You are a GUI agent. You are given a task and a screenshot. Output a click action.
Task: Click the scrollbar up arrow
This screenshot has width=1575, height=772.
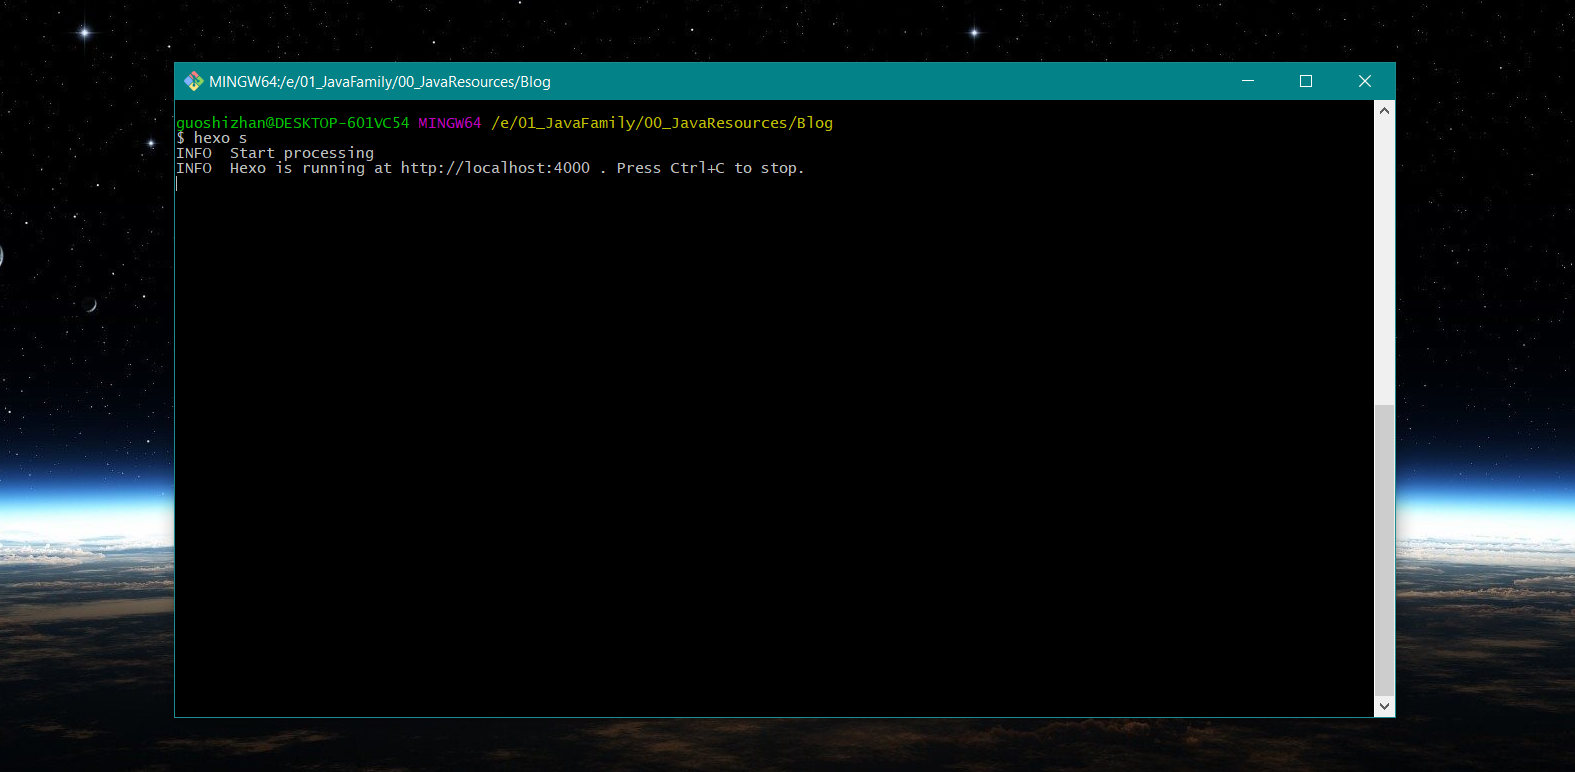click(x=1384, y=110)
